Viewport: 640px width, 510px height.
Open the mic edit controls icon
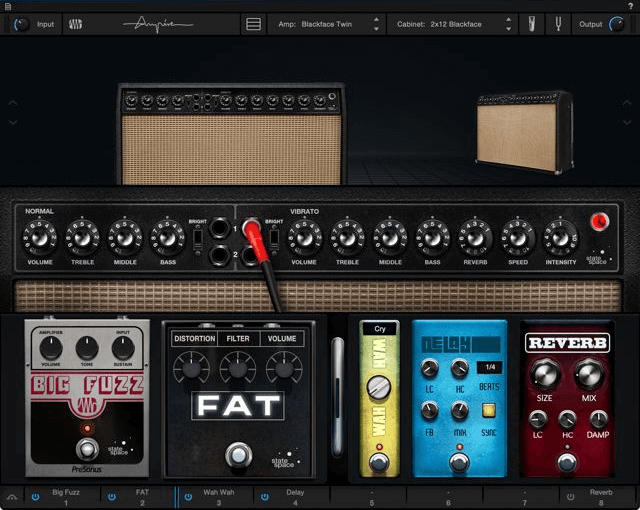click(x=531, y=24)
